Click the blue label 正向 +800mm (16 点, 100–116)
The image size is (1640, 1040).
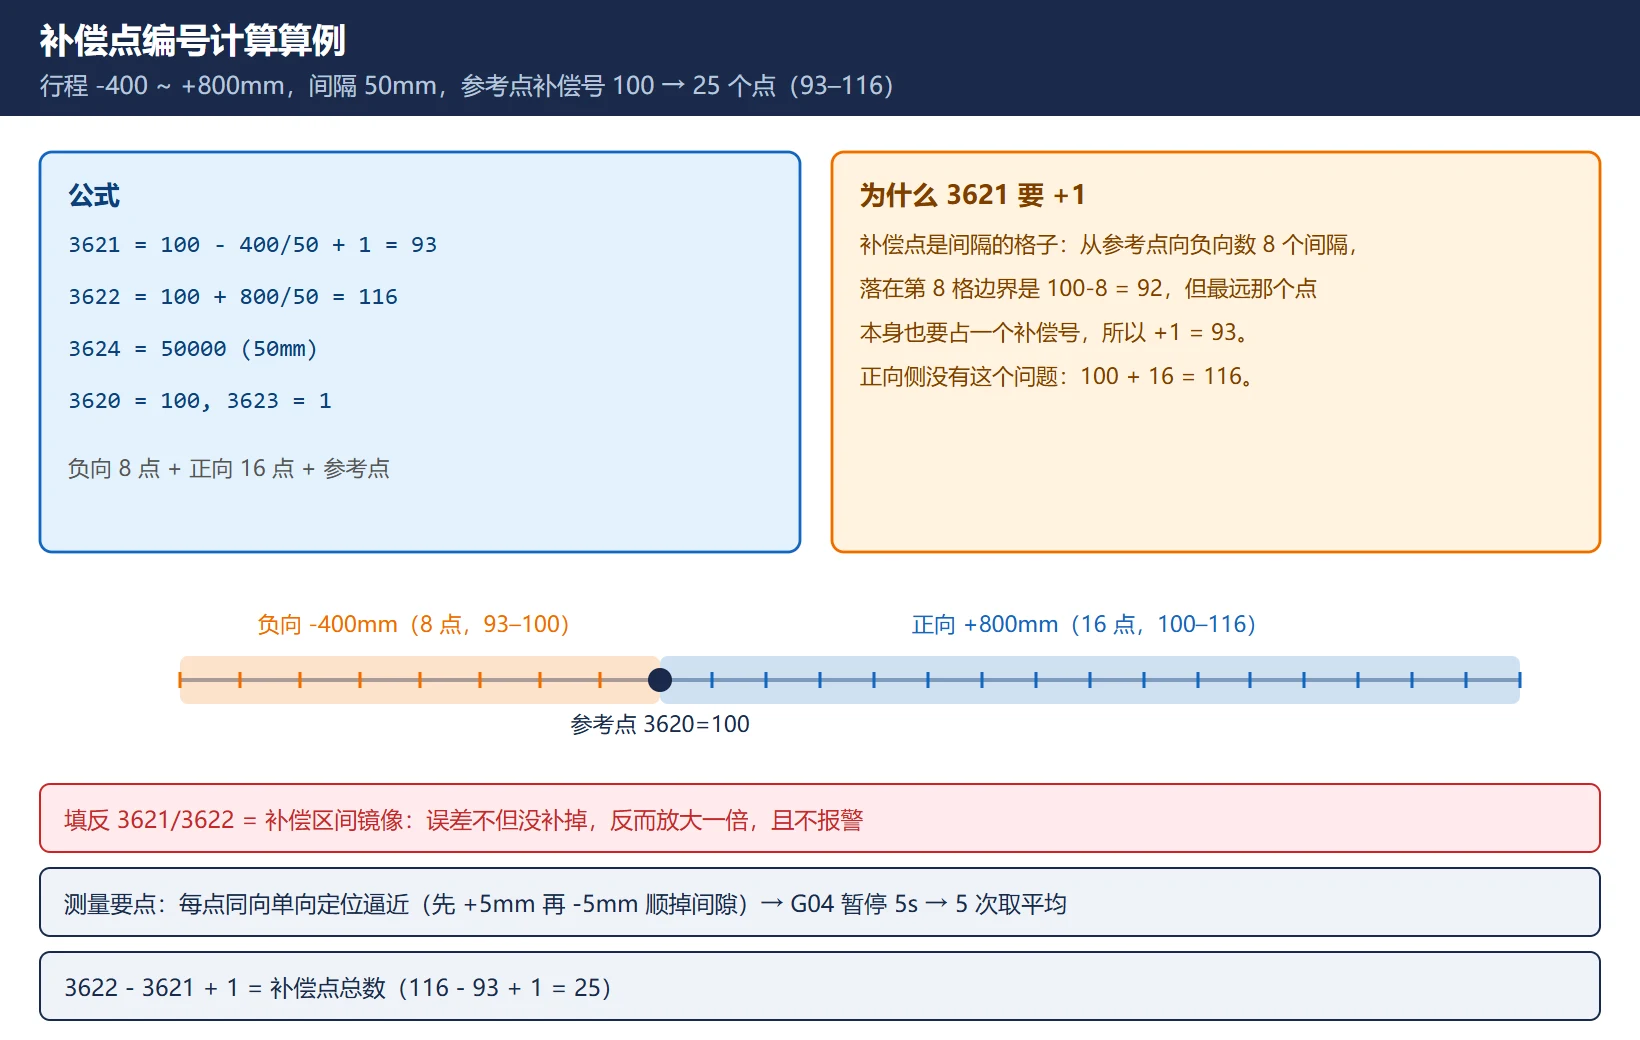pos(1083,624)
